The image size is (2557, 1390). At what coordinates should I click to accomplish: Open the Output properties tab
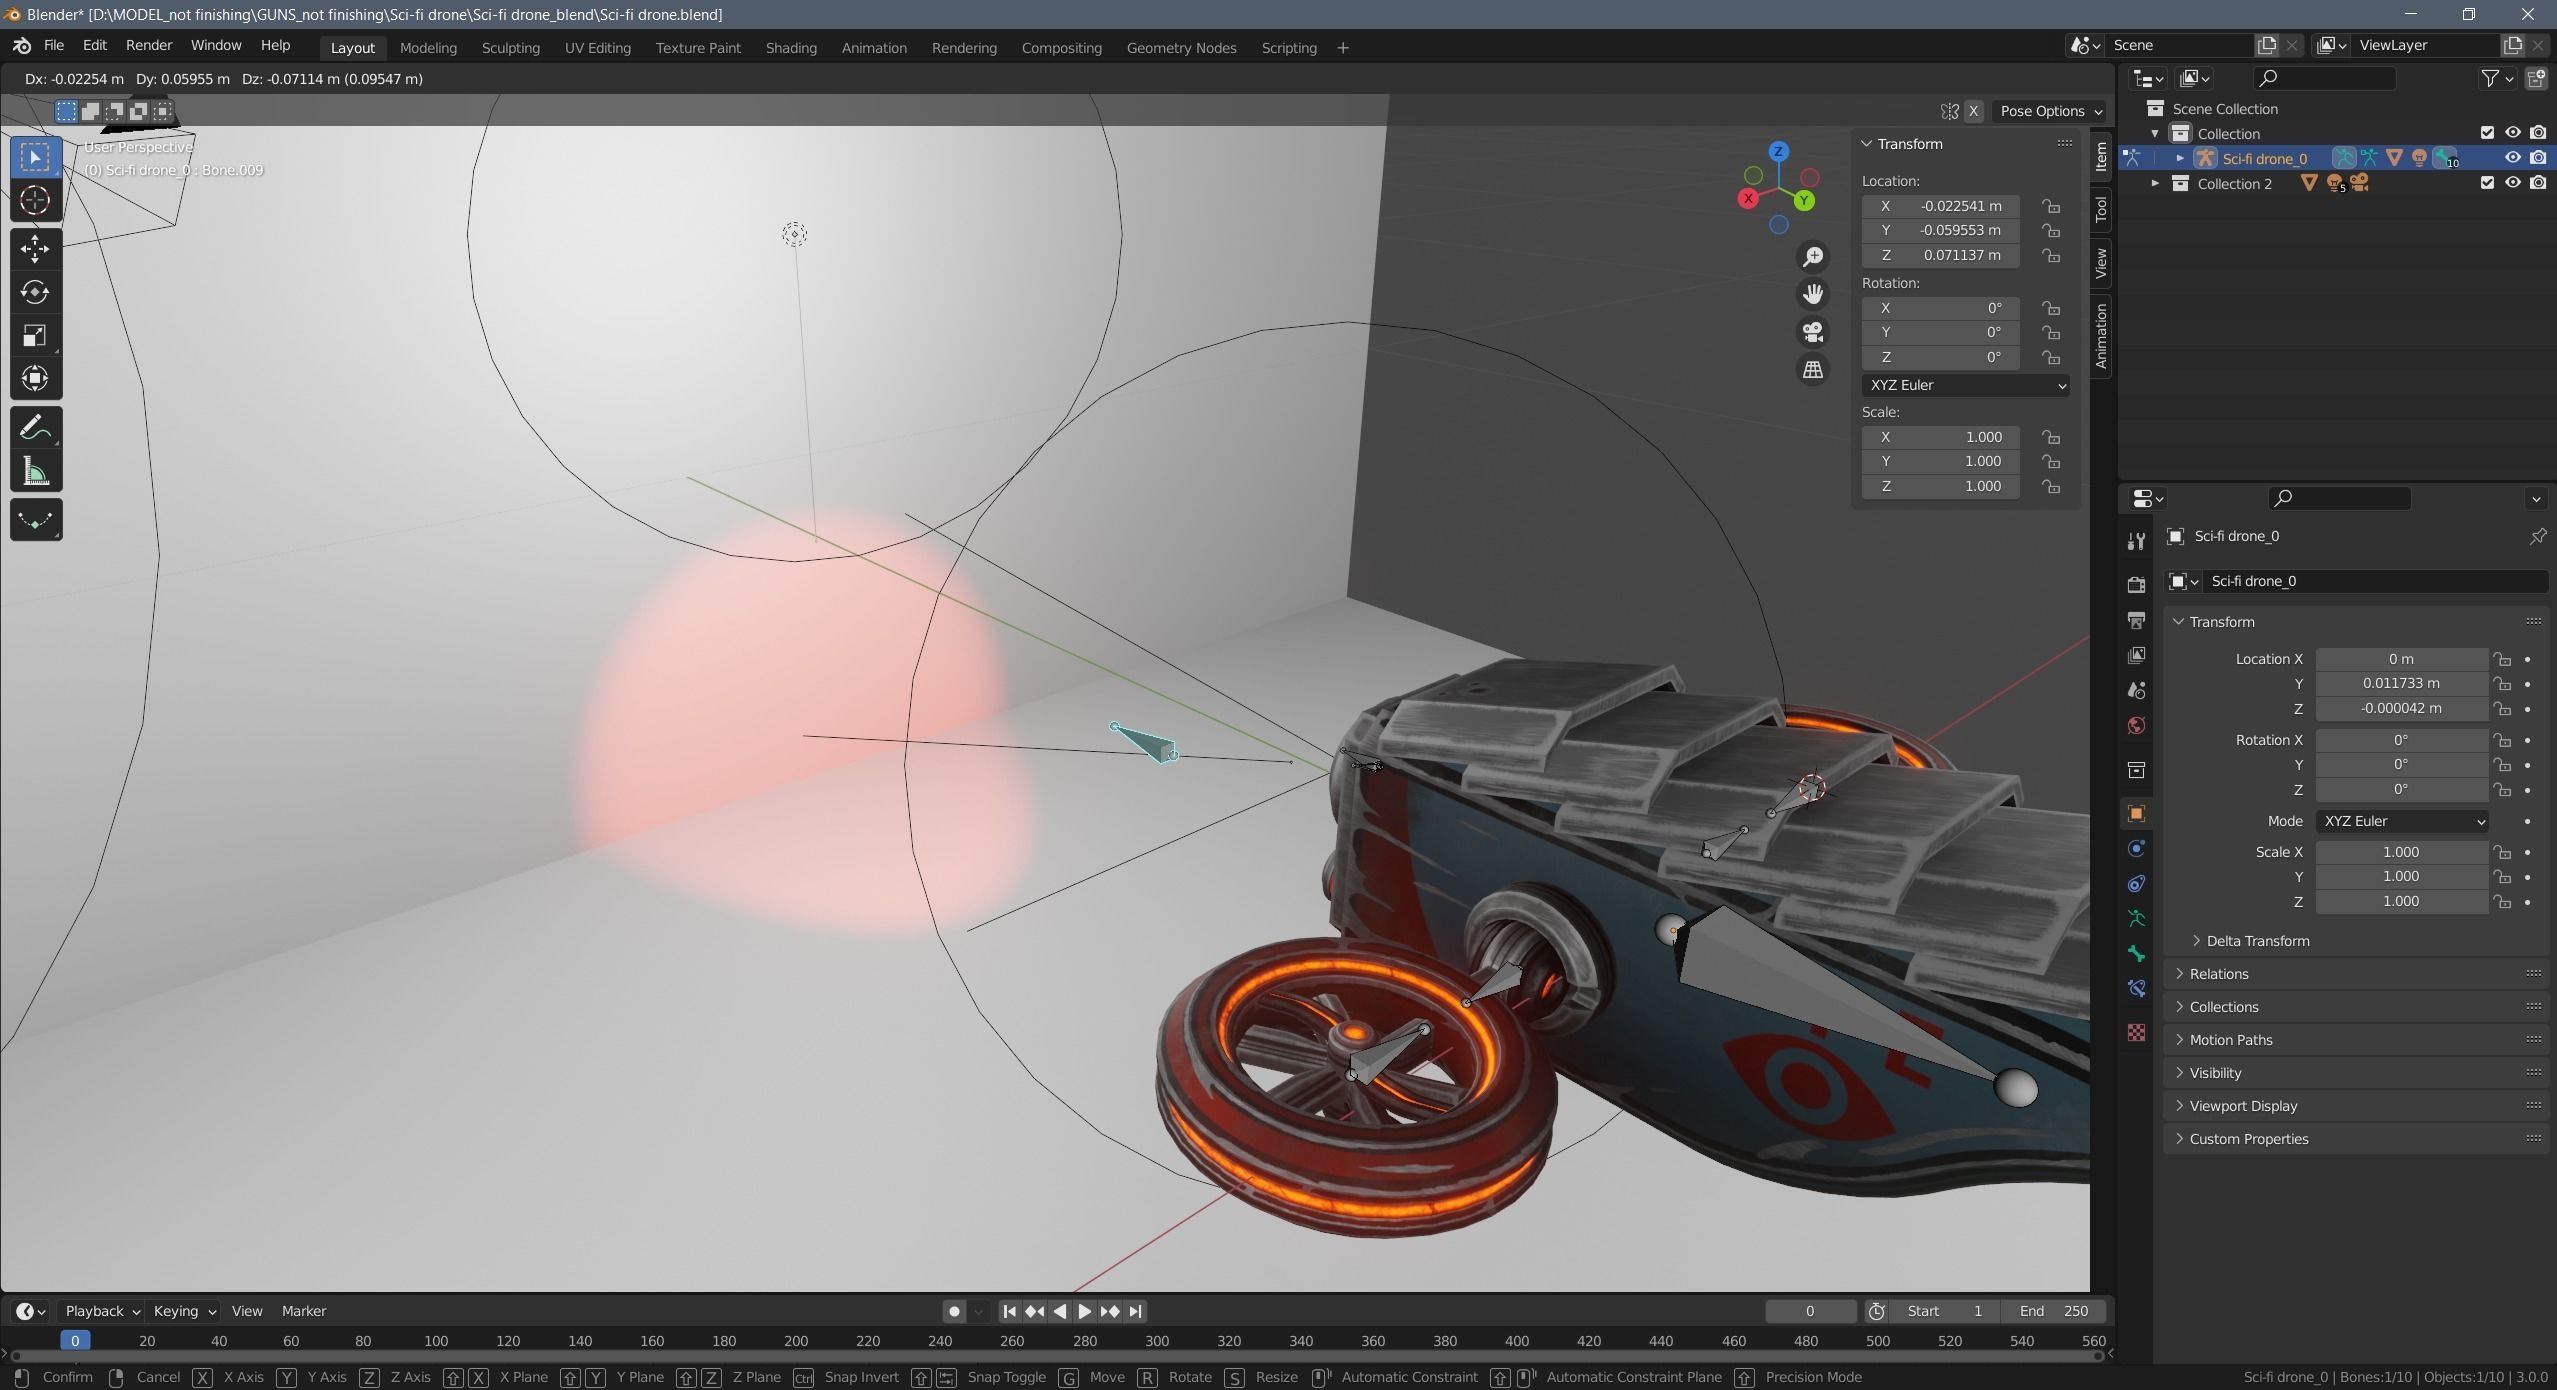[2137, 620]
